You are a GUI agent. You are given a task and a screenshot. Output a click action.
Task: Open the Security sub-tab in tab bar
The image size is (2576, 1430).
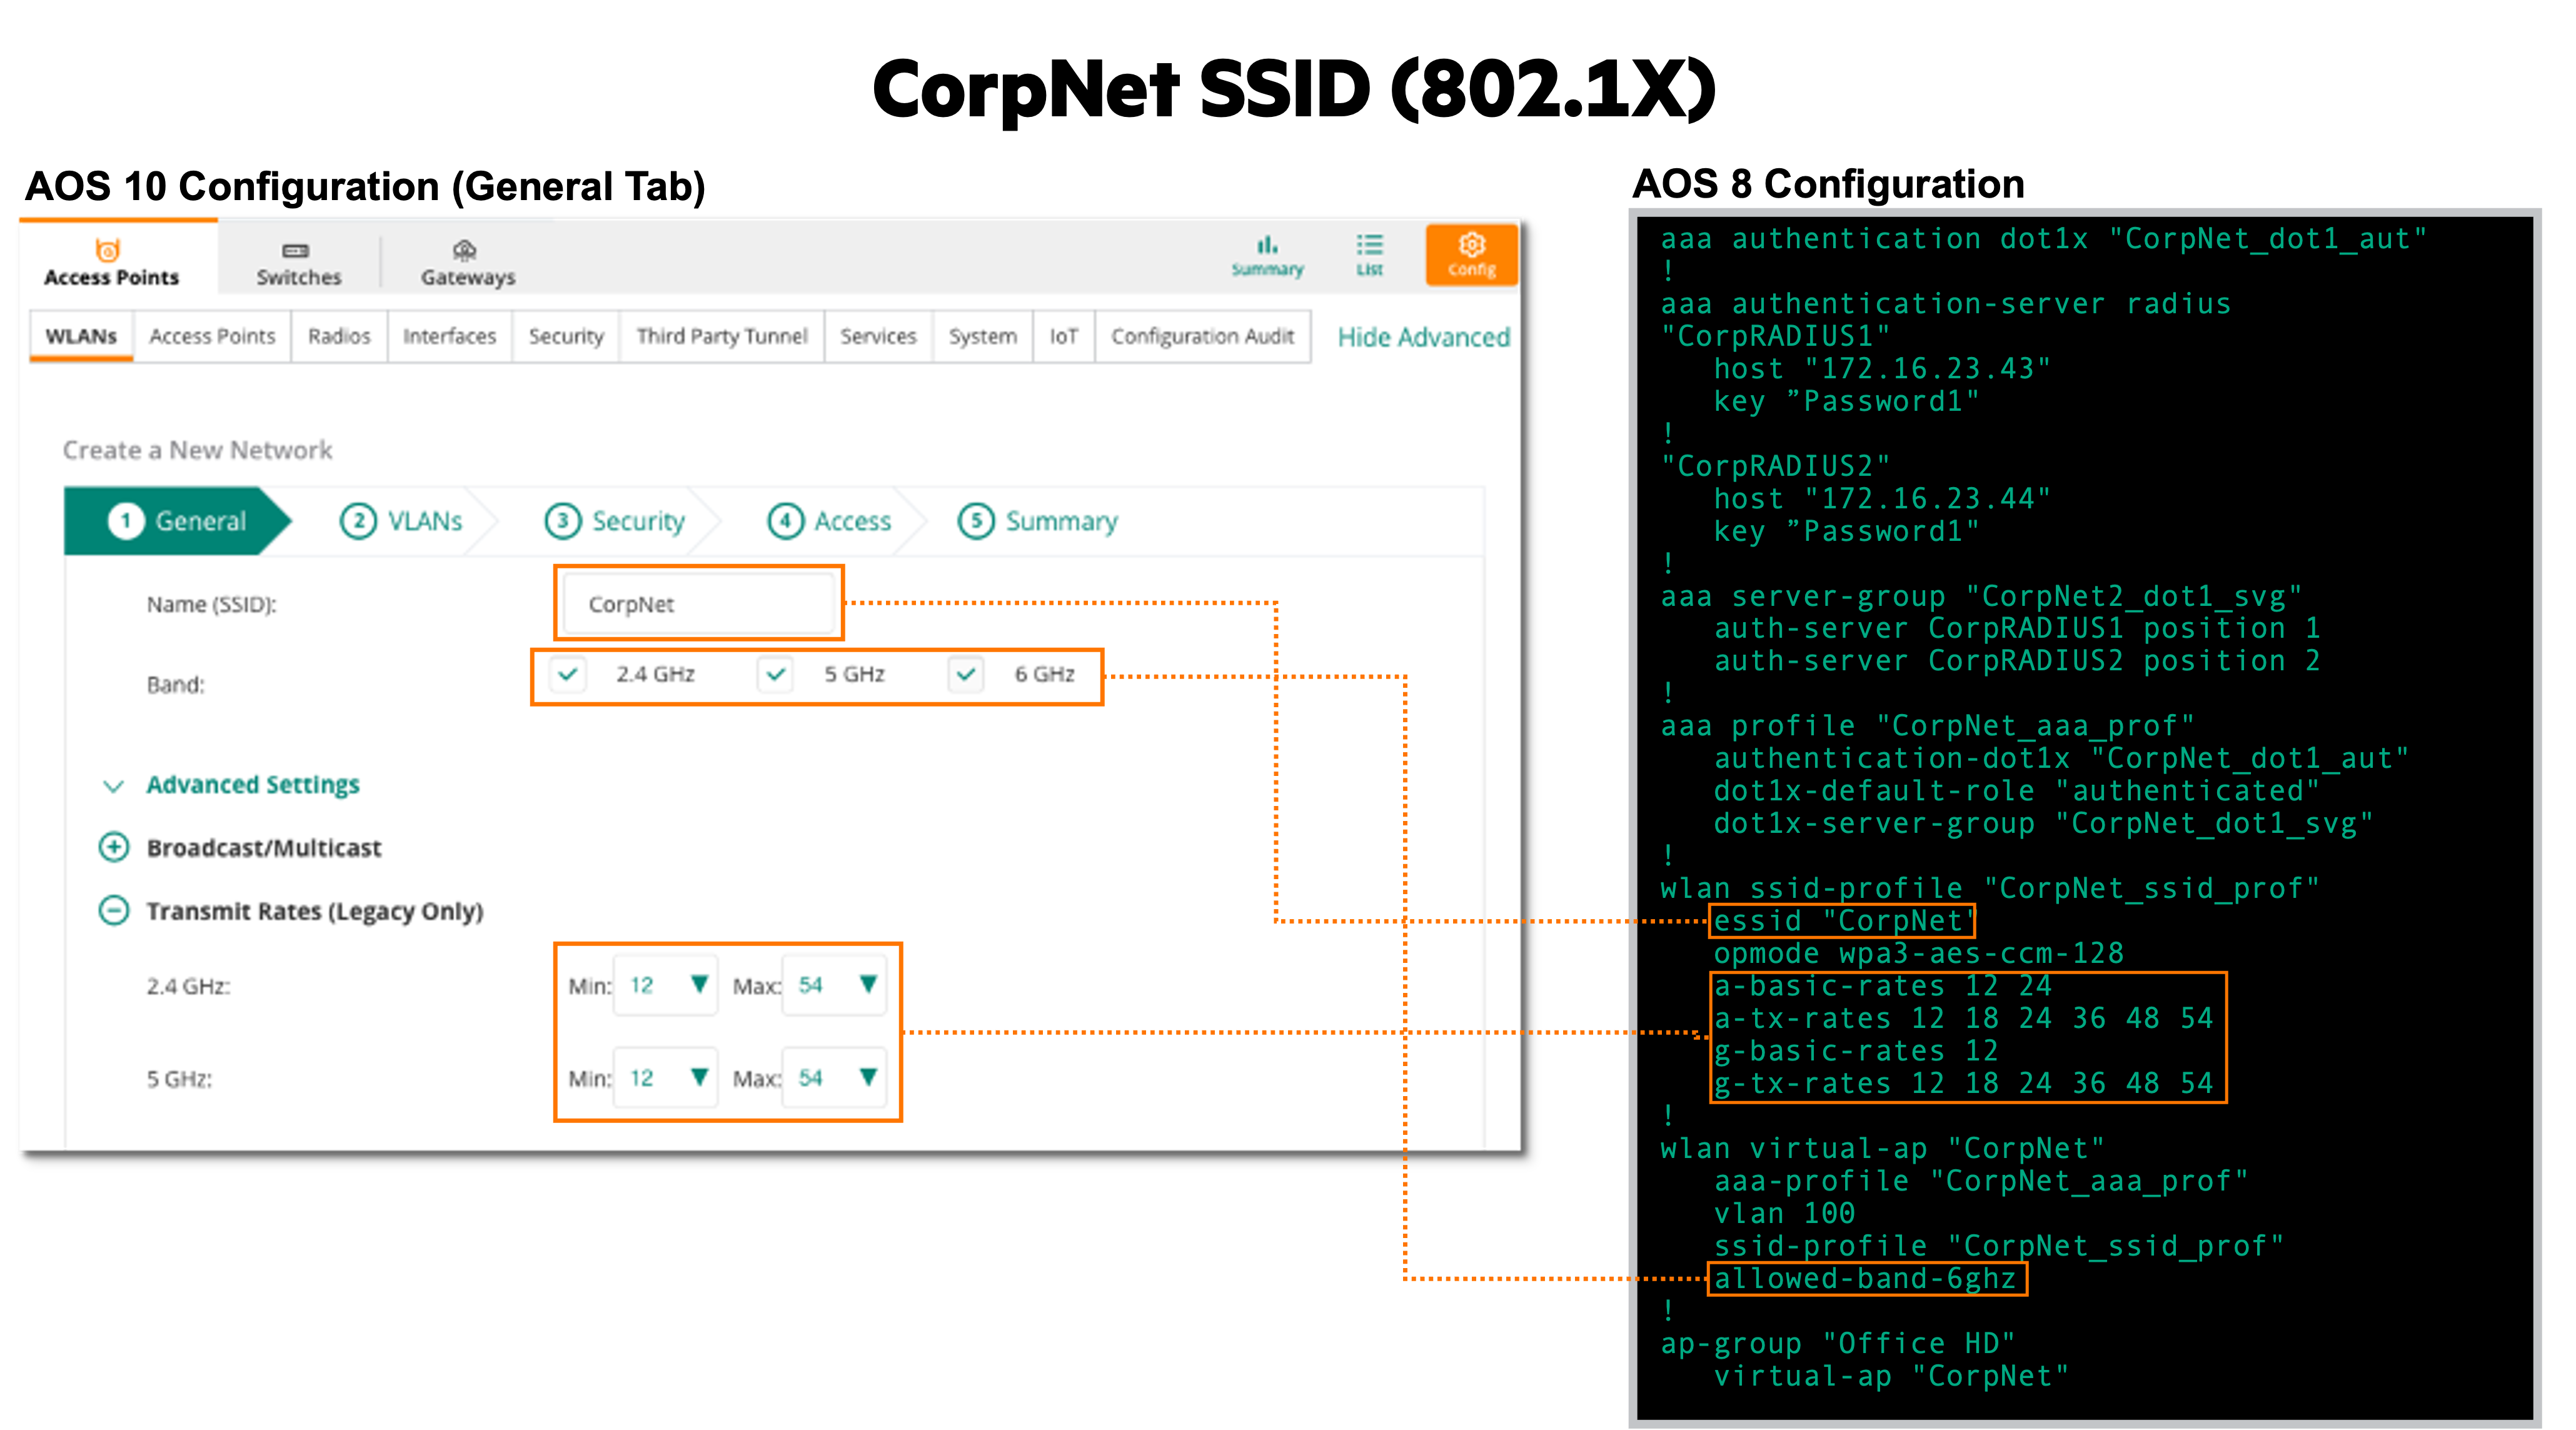pos(566,336)
